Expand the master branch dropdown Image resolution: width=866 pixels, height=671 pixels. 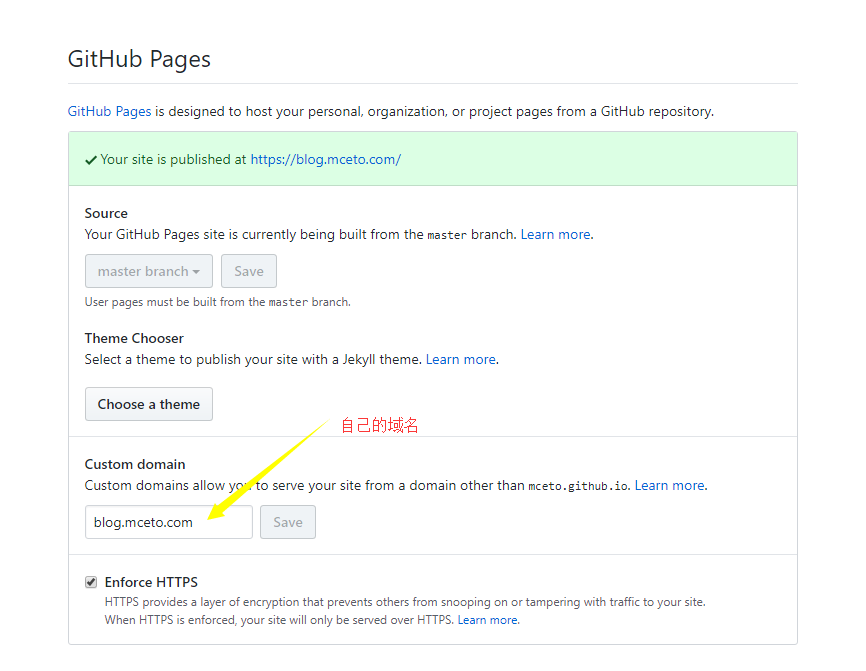[149, 271]
